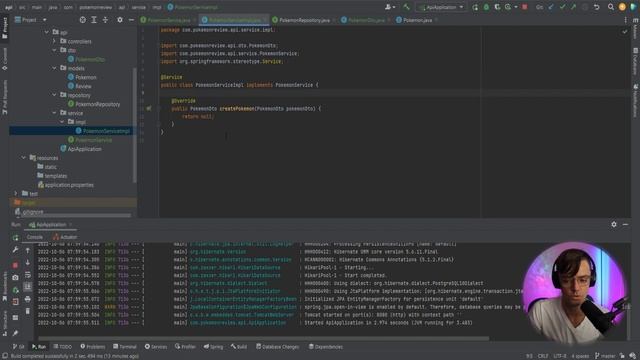Toggle scroll to end icon in console toolbar
This screenshot has height=360, width=640.
pyautogui.click(x=27, y=287)
